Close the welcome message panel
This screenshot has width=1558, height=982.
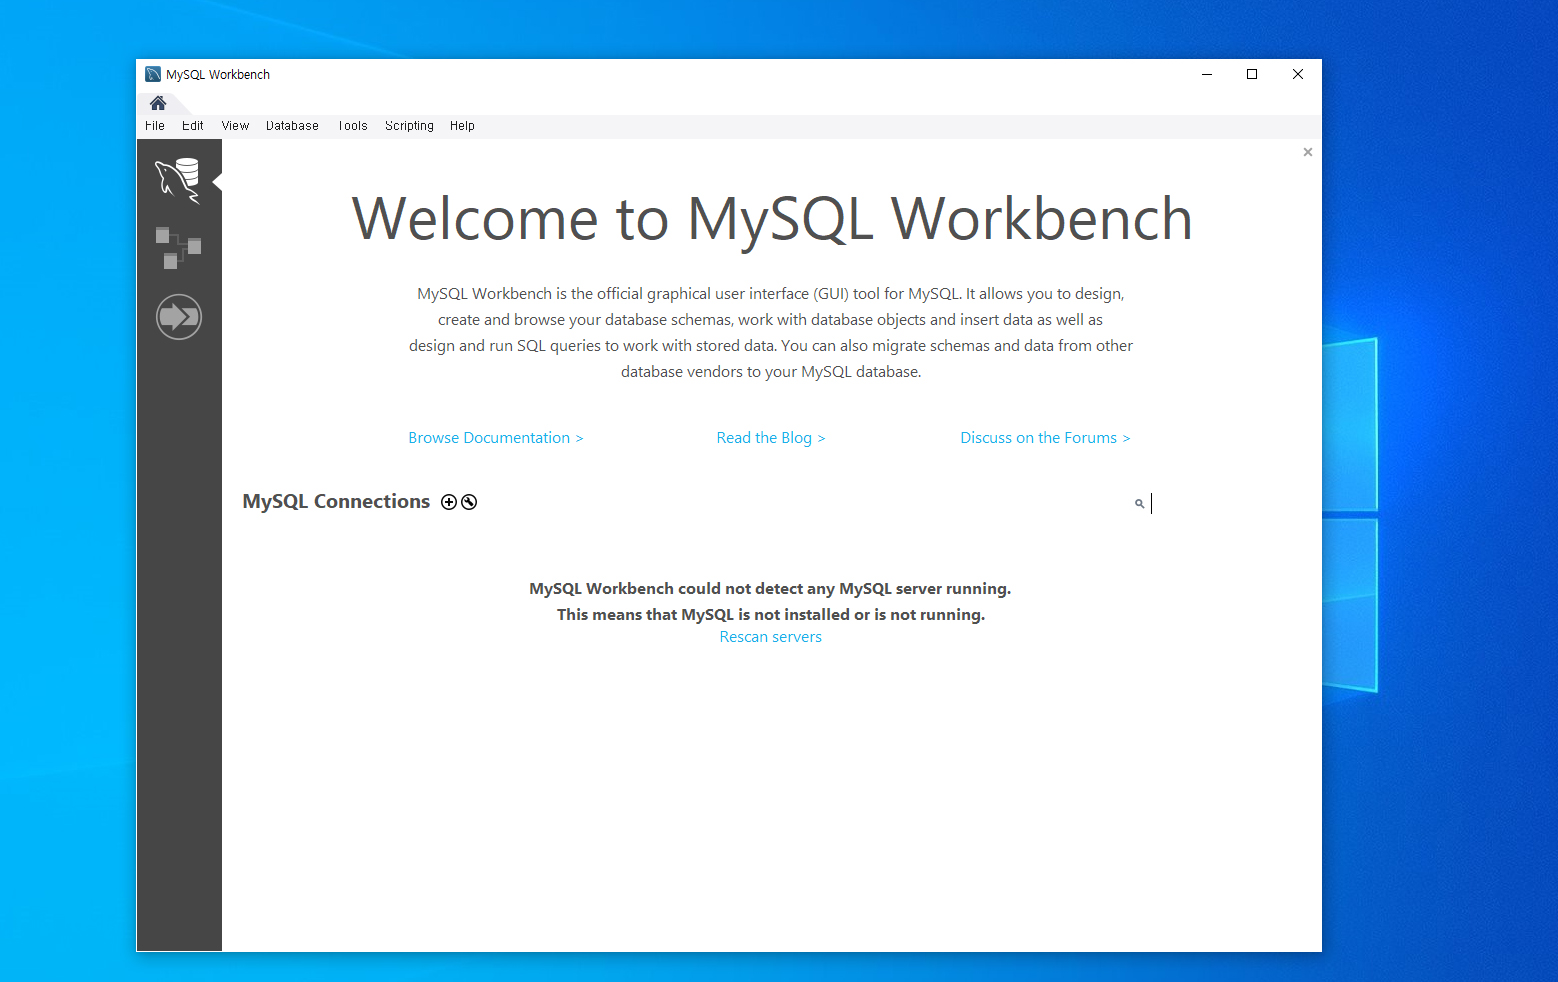(1308, 152)
